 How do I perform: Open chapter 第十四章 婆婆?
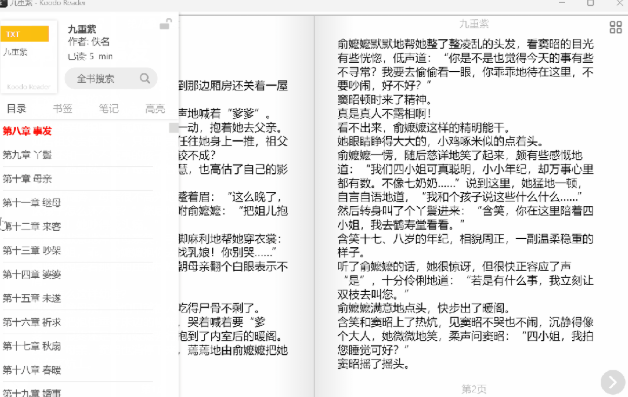tap(32, 274)
